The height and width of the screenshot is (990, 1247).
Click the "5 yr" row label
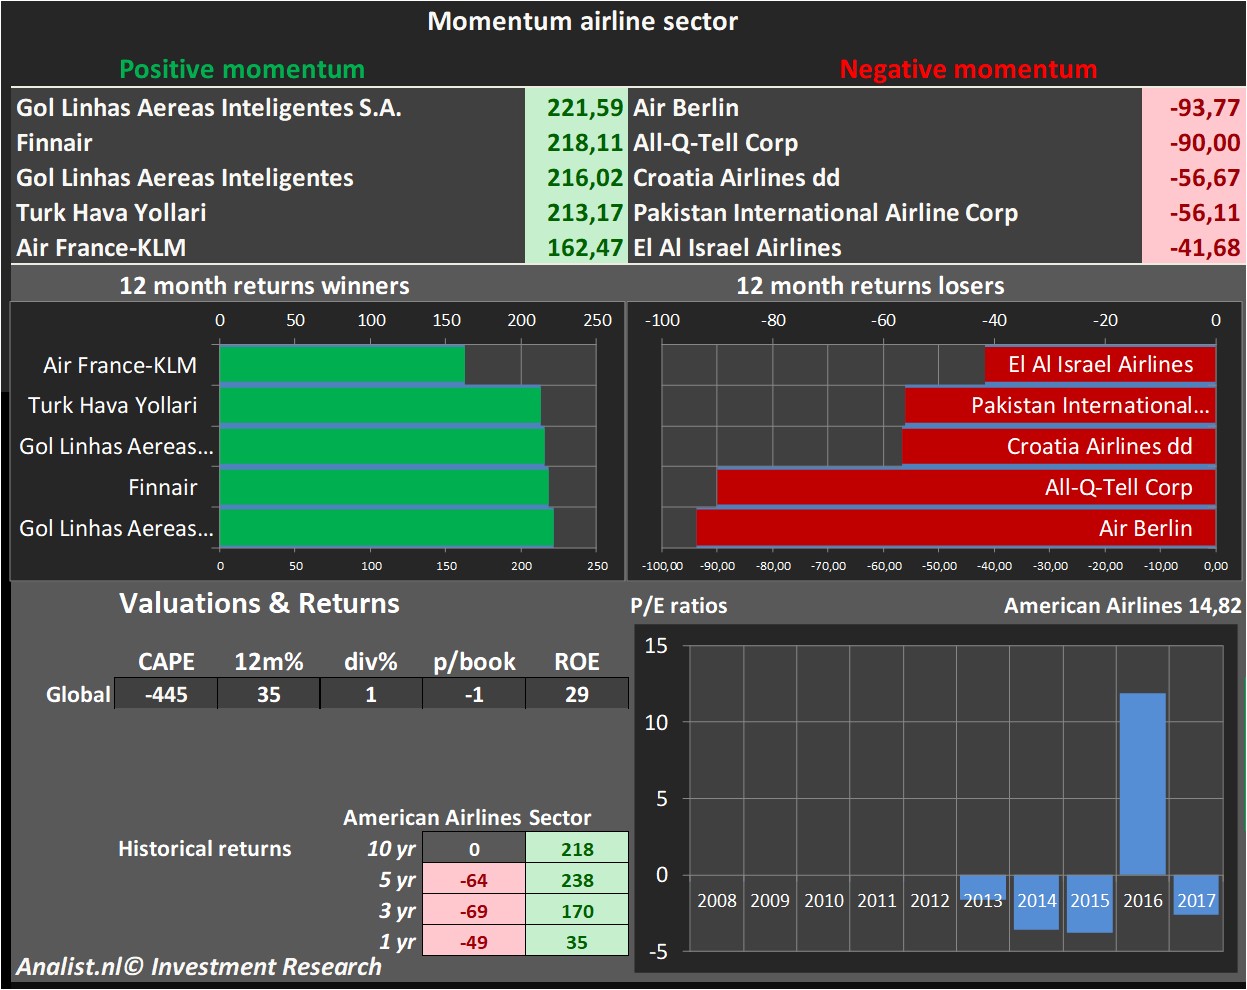(397, 880)
